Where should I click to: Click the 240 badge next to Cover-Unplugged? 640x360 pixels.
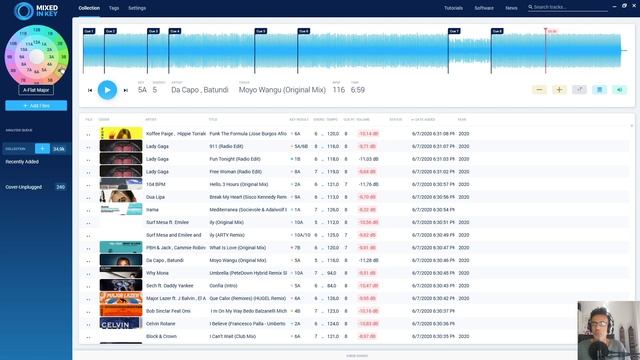[x=60, y=187]
